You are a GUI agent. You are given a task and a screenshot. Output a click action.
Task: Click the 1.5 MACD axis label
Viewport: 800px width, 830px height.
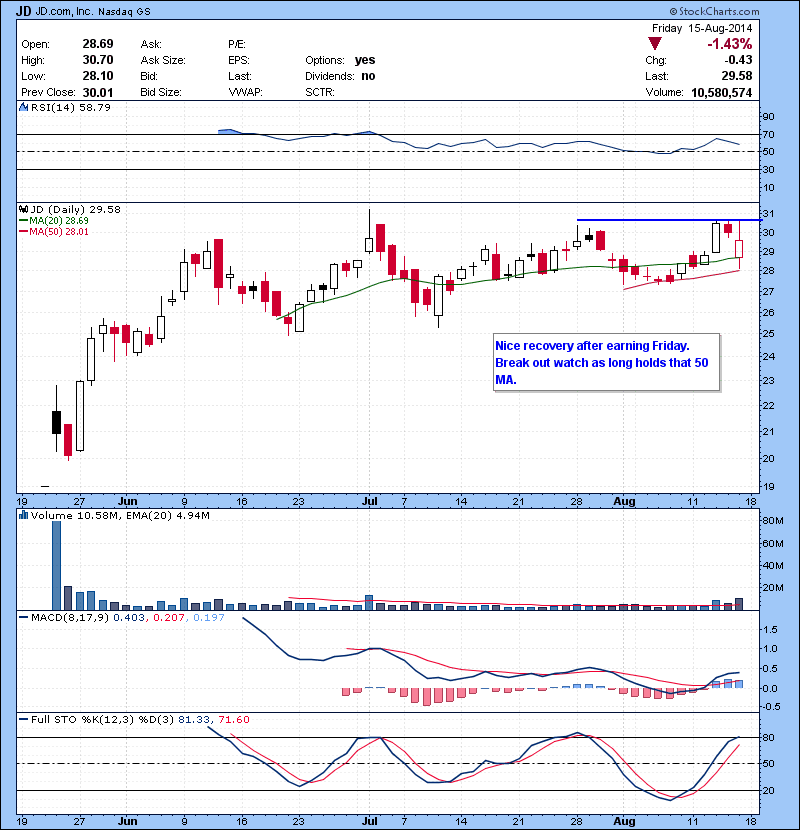point(771,630)
